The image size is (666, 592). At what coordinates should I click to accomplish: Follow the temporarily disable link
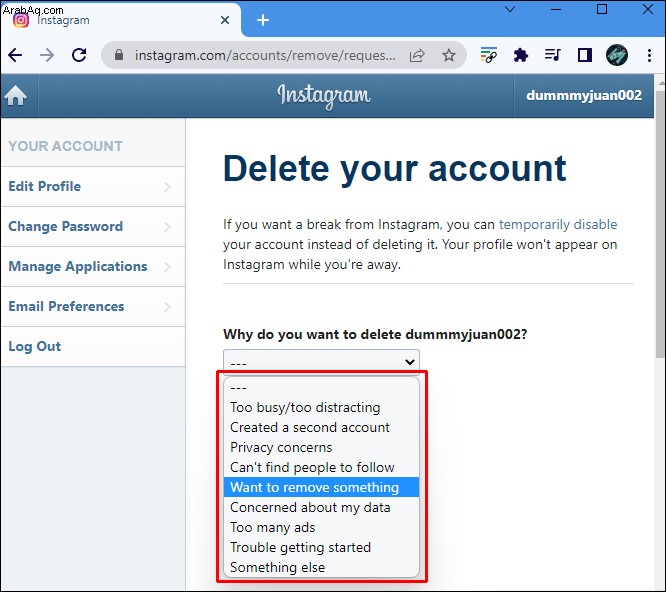(x=558, y=224)
